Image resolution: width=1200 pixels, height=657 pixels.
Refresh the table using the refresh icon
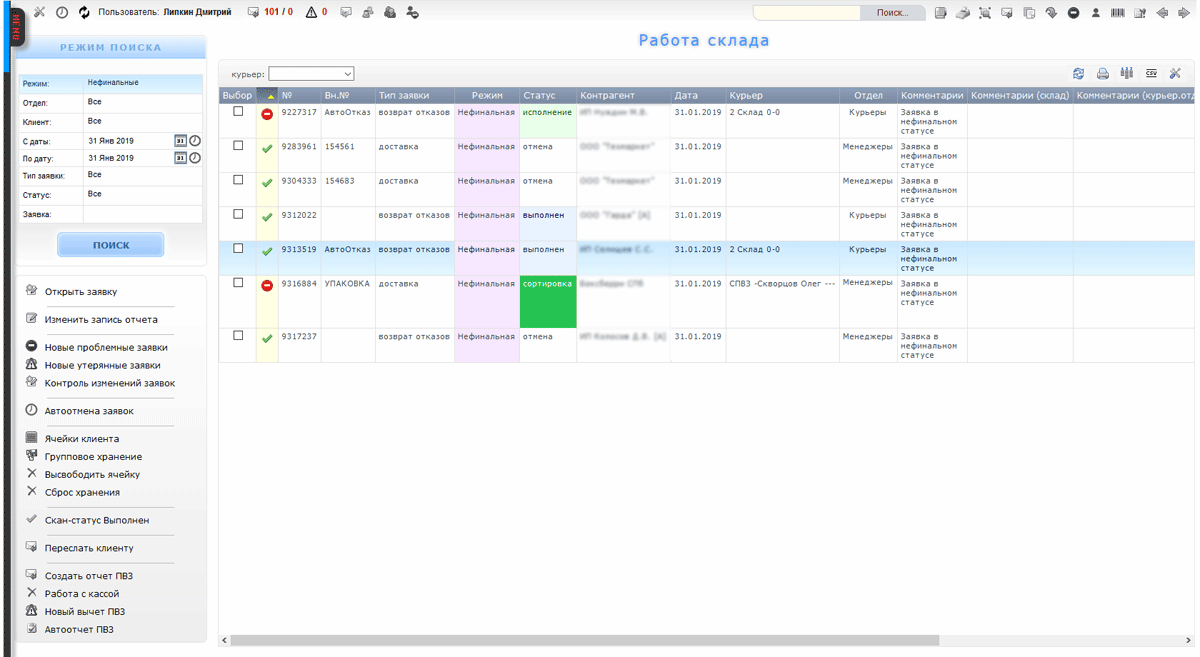1079,74
